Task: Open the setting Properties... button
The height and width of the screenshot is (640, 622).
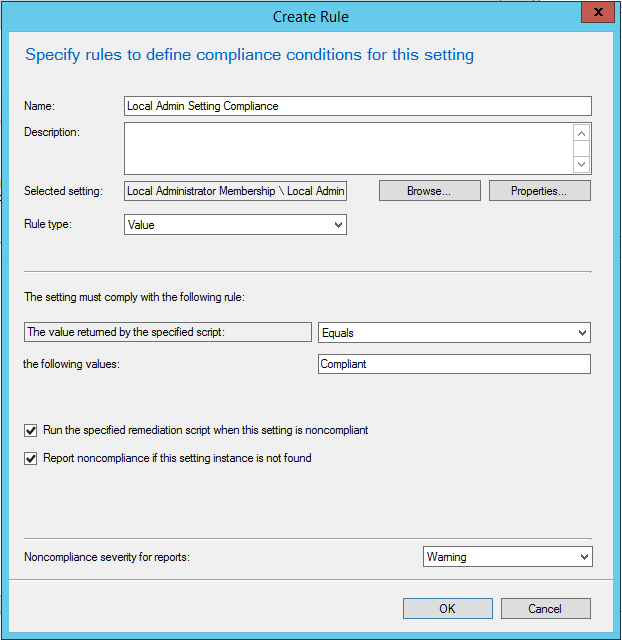Action: pos(539,191)
